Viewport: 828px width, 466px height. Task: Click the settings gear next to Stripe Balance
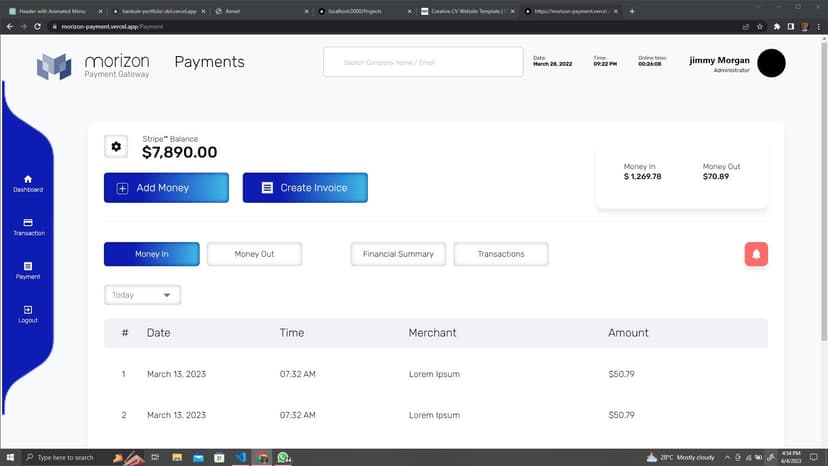coord(116,147)
